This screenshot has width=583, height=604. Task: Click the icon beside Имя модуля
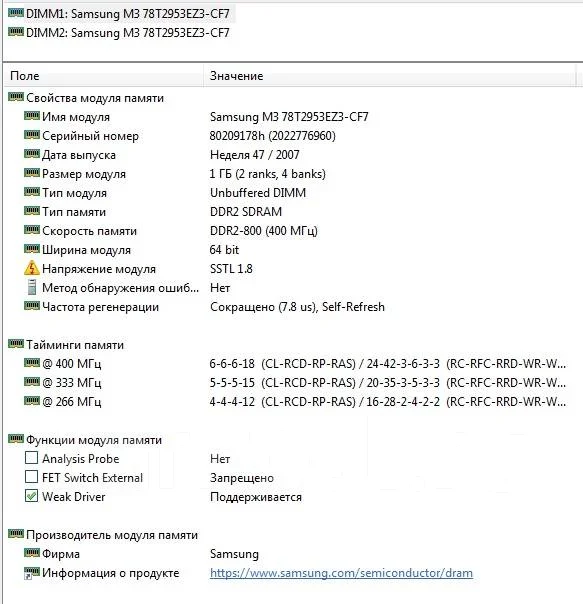pos(32,116)
